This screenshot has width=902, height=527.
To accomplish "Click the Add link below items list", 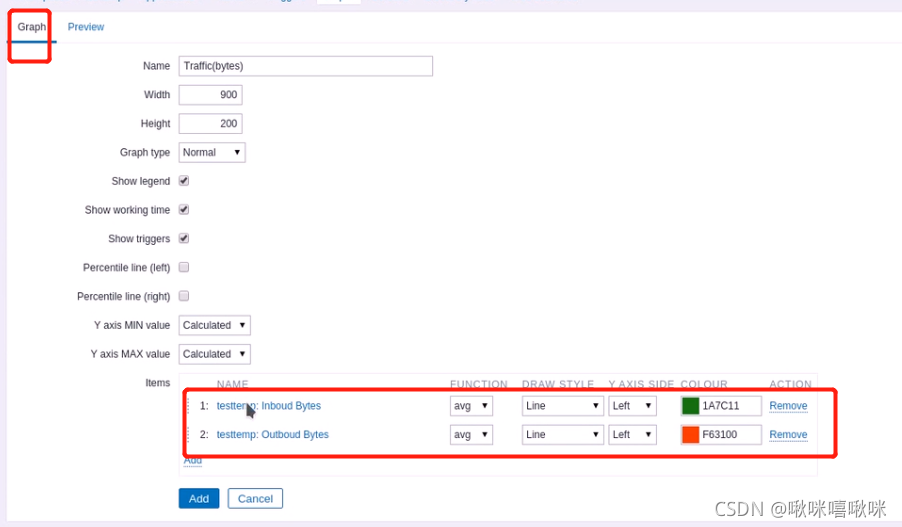I will coord(193,461).
